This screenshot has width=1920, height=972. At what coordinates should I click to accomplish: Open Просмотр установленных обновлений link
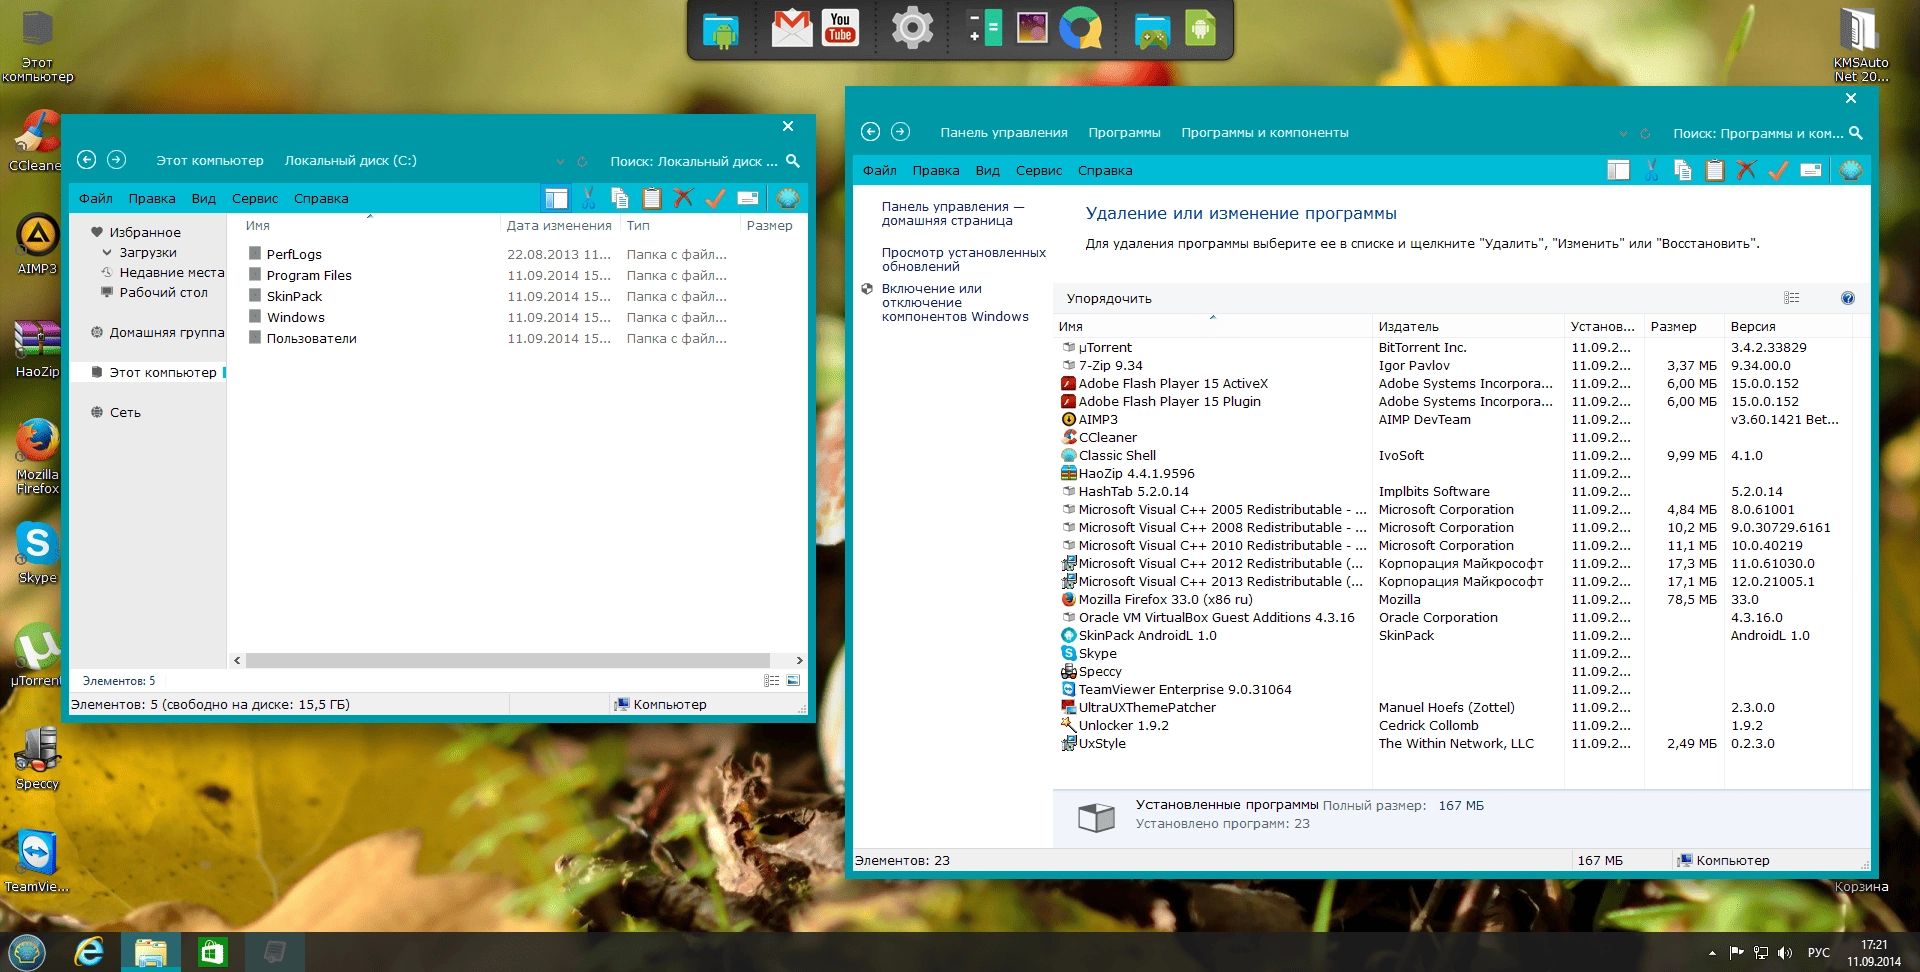(x=964, y=260)
